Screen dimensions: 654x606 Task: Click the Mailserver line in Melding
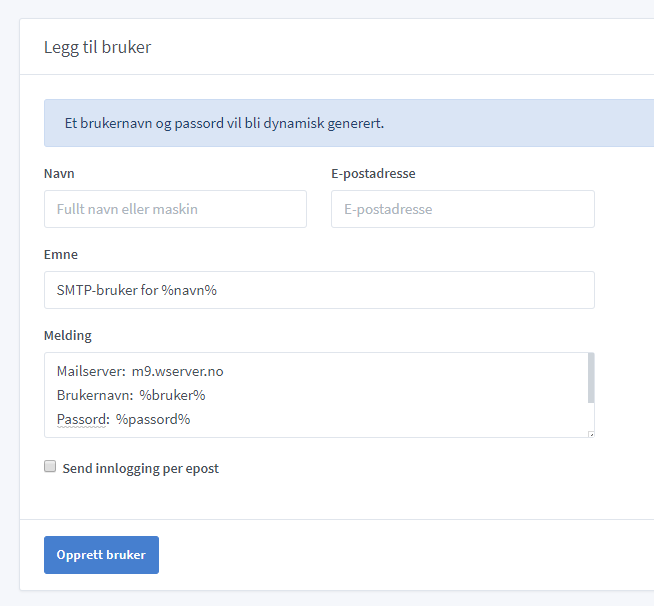[x=140, y=371]
